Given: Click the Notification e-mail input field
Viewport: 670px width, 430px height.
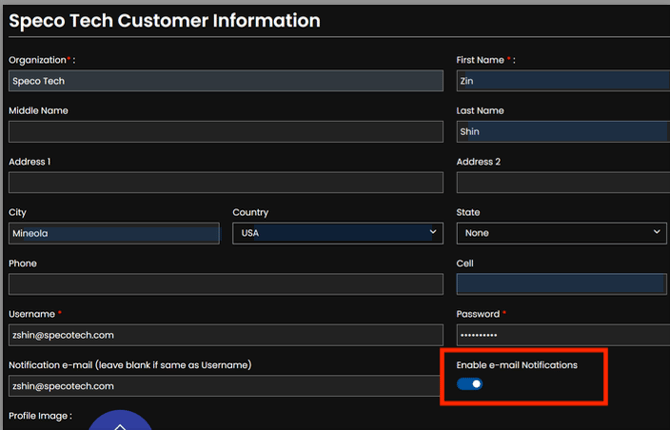Looking at the screenshot, I should pyautogui.click(x=224, y=386).
